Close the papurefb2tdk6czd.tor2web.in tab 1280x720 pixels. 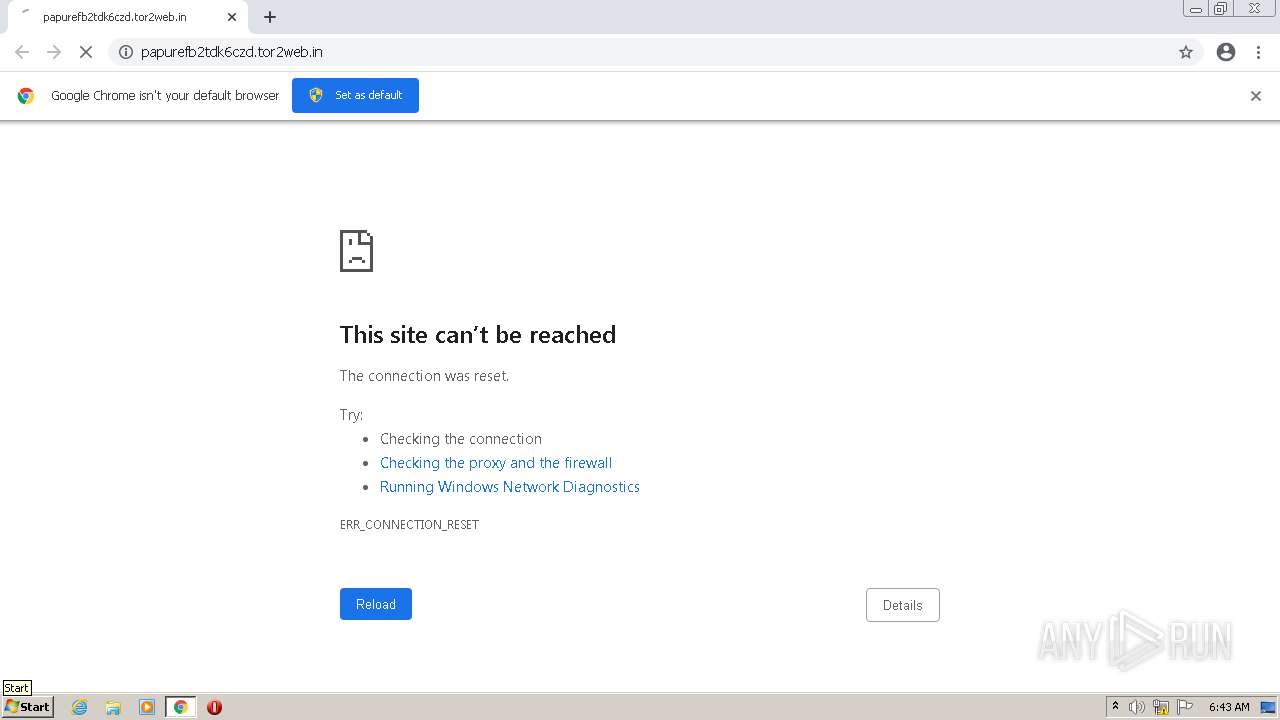coord(232,17)
